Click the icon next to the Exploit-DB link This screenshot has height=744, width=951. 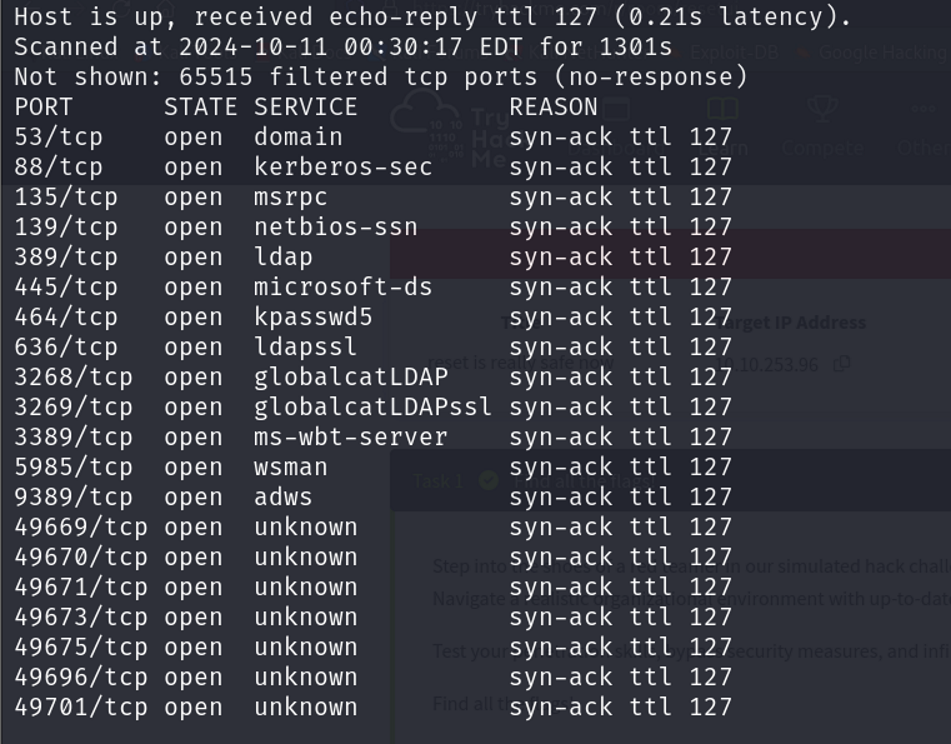[x=677, y=52]
